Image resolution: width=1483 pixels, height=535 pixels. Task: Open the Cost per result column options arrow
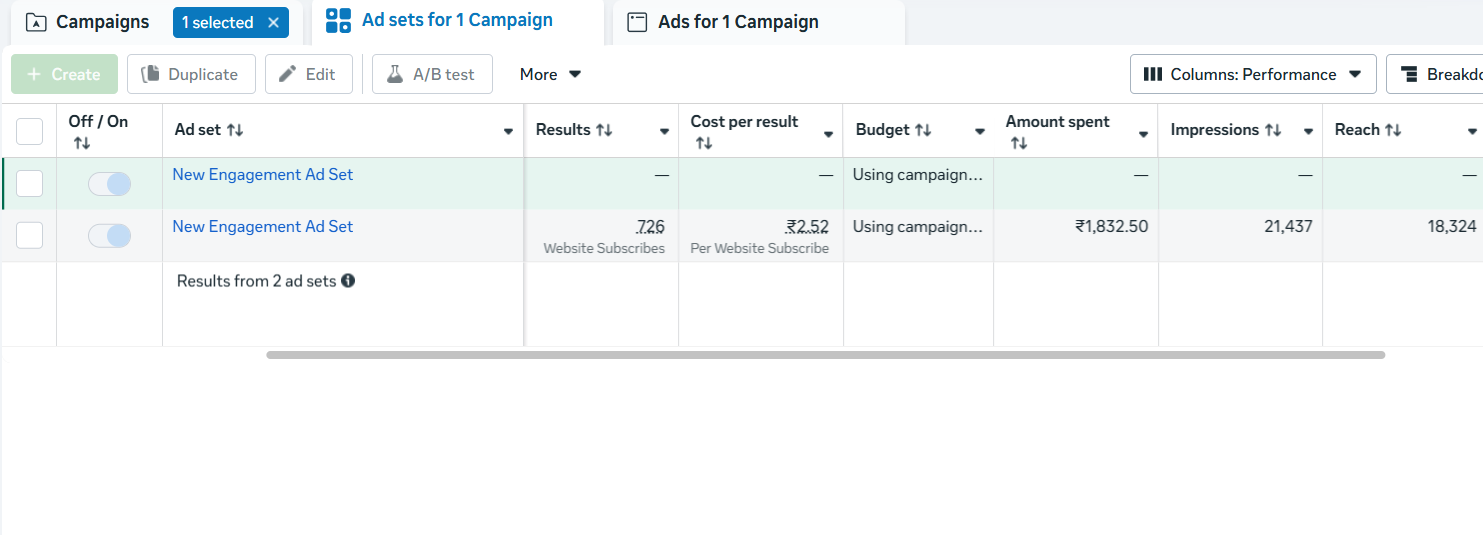[828, 134]
